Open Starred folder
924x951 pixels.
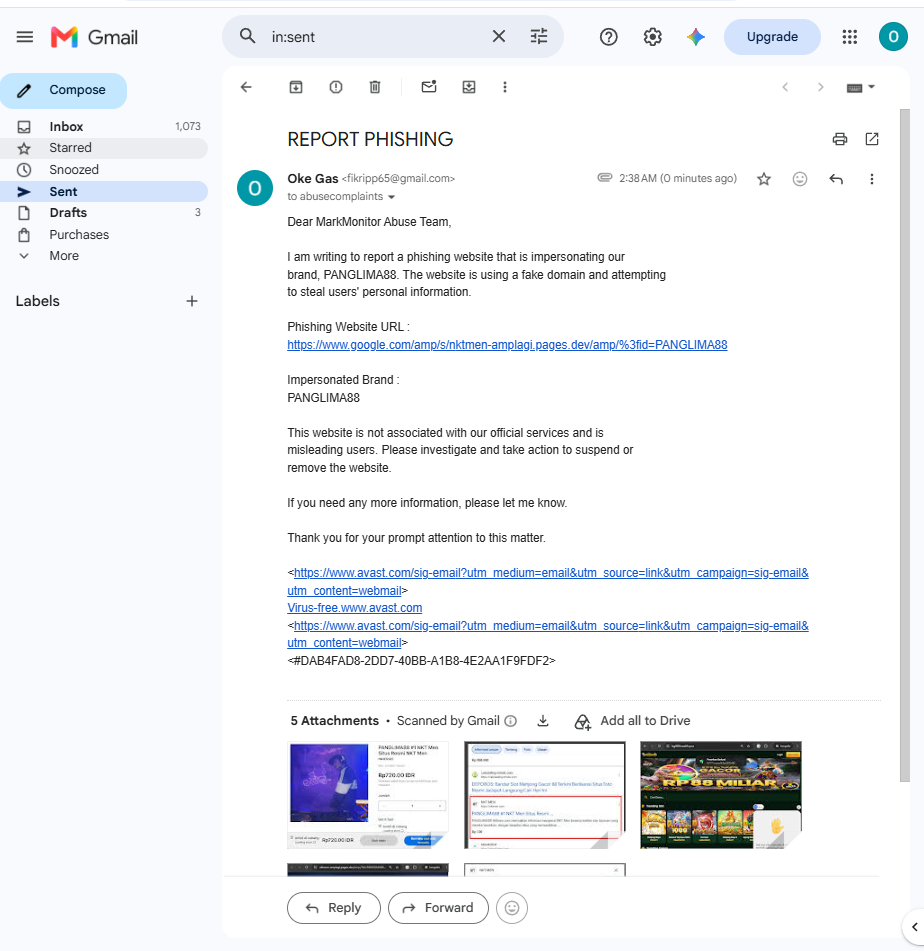(x=104, y=148)
